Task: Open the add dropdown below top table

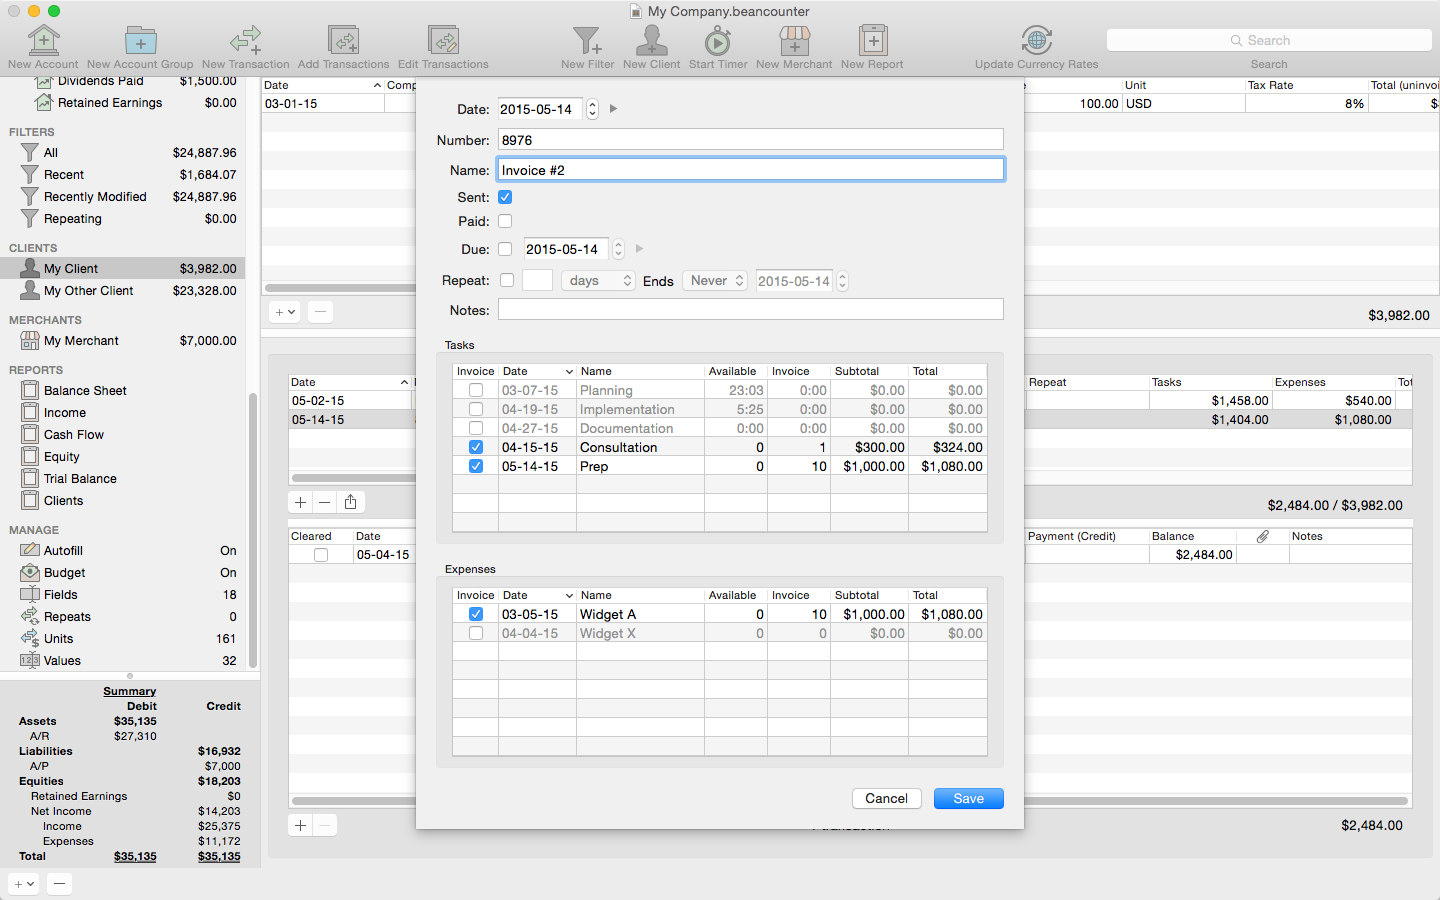Action: [x=285, y=312]
